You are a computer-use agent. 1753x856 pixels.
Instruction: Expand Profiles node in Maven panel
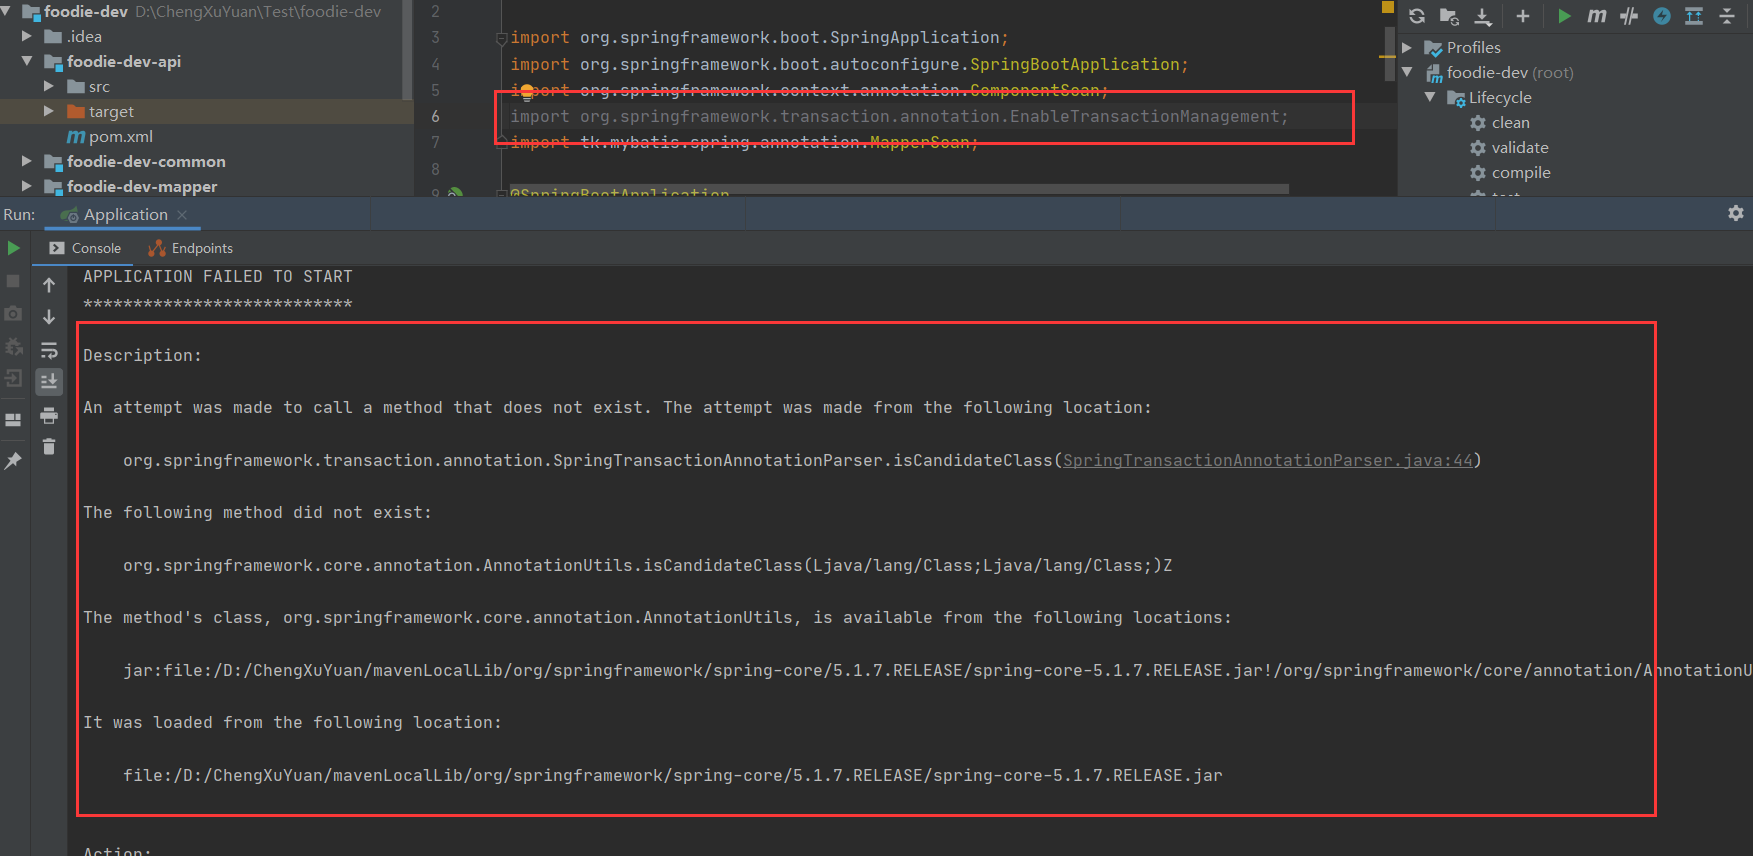coord(1407,47)
